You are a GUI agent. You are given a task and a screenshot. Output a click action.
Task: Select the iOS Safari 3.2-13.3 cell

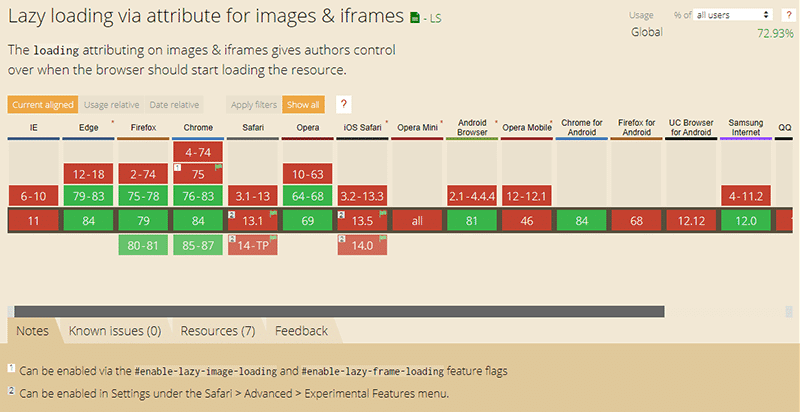(x=362, y=196)
